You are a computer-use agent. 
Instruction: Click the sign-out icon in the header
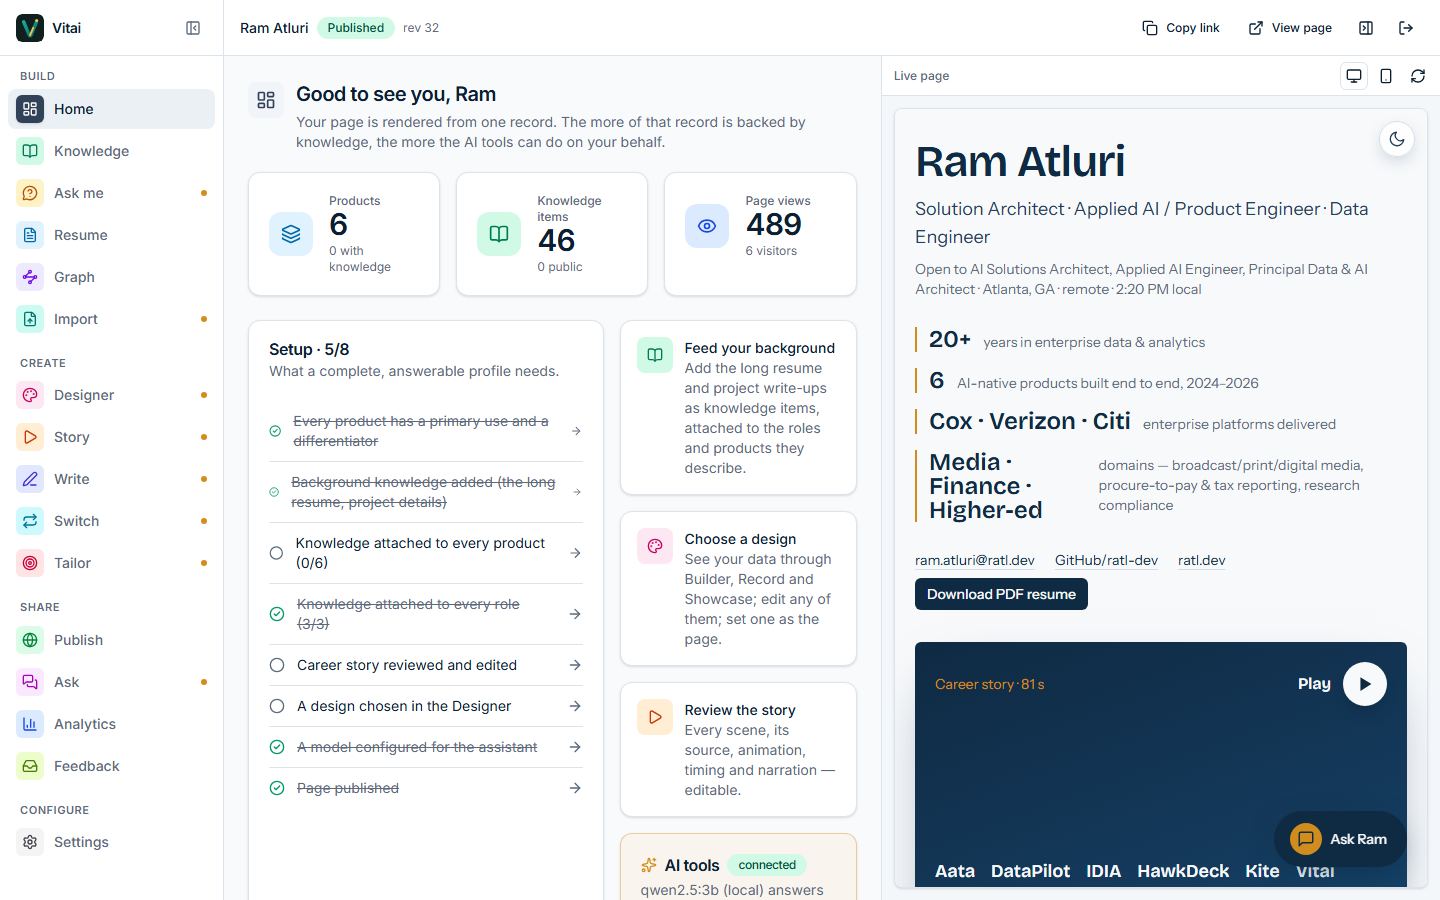tap(1406, 28)
